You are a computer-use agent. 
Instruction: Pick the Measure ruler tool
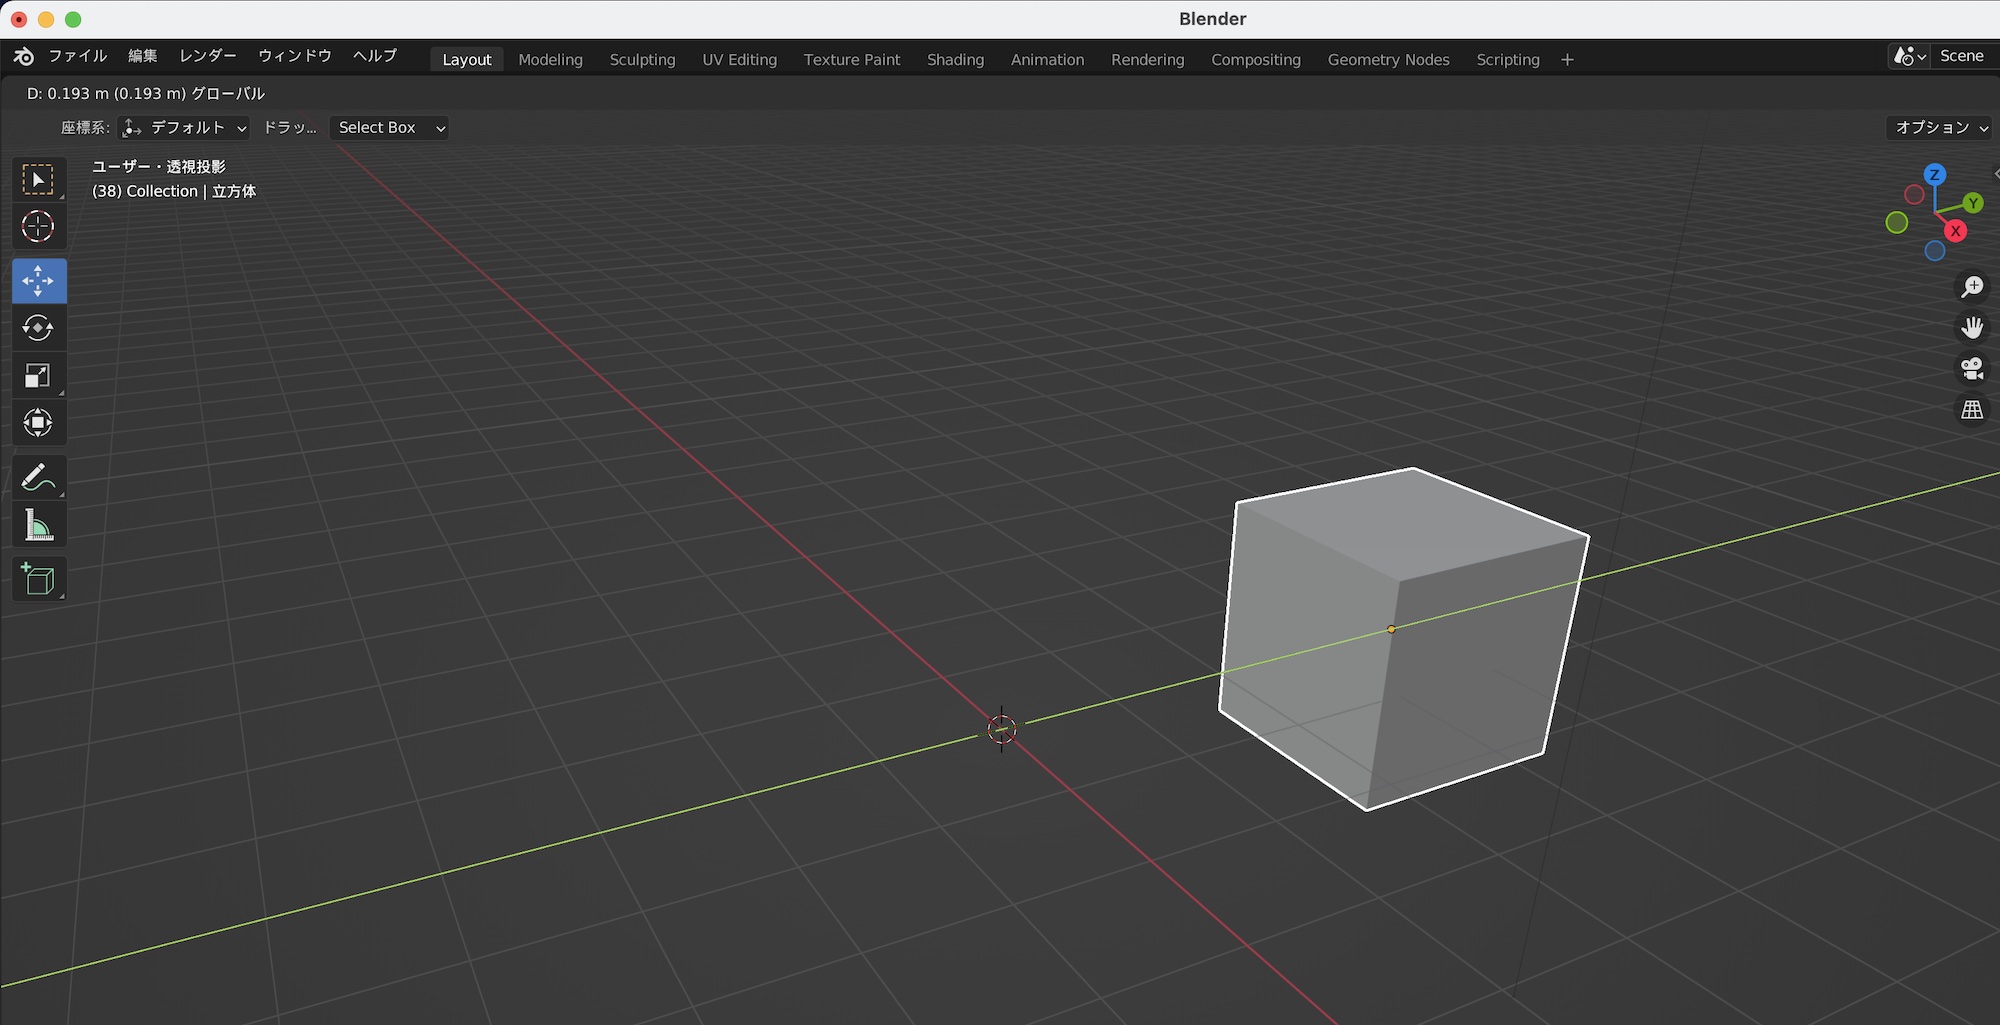38,526
